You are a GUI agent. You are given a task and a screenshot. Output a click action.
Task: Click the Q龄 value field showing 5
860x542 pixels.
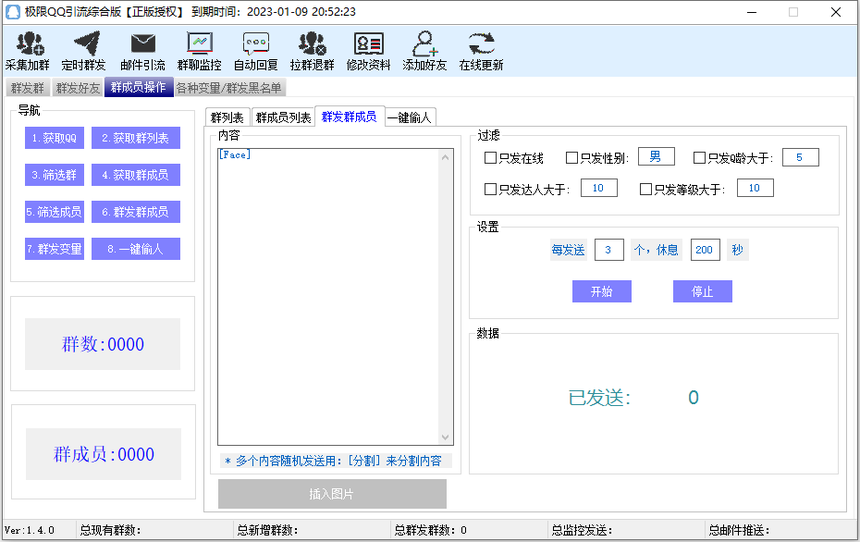(x=800, y=157)
